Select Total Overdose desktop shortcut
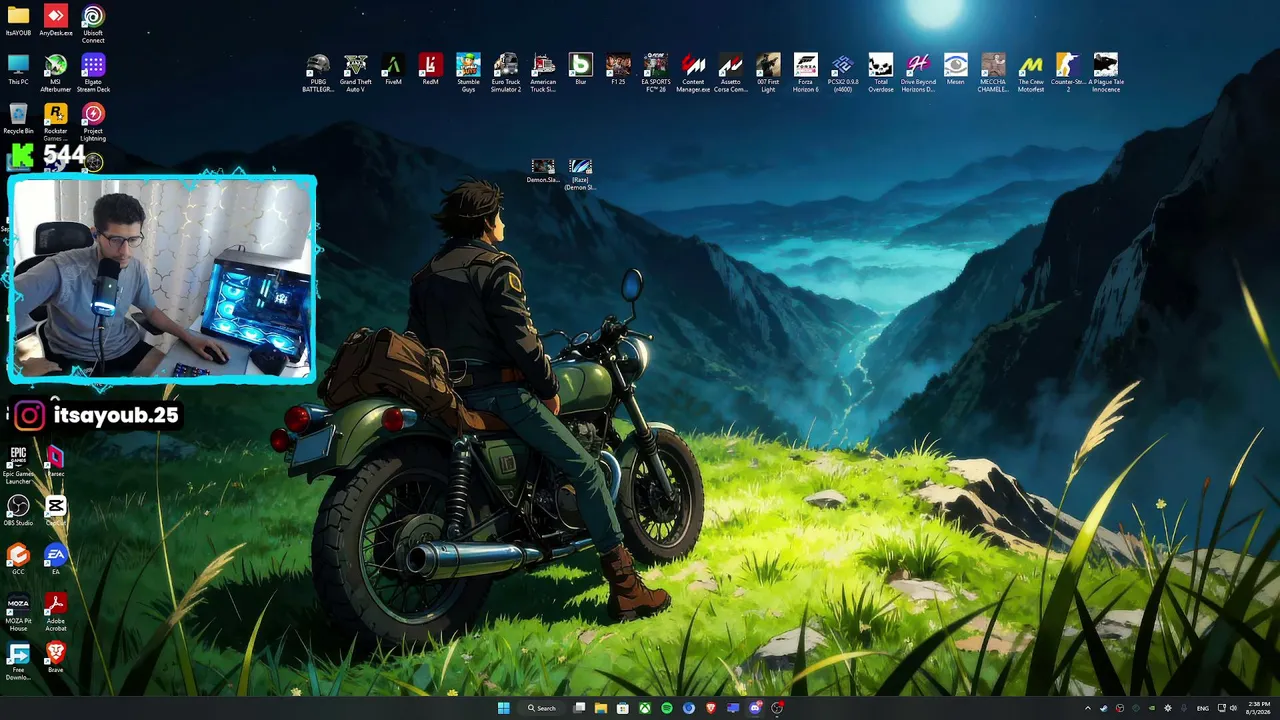The width and height of the screenshot is (1280, 720). 880,73
